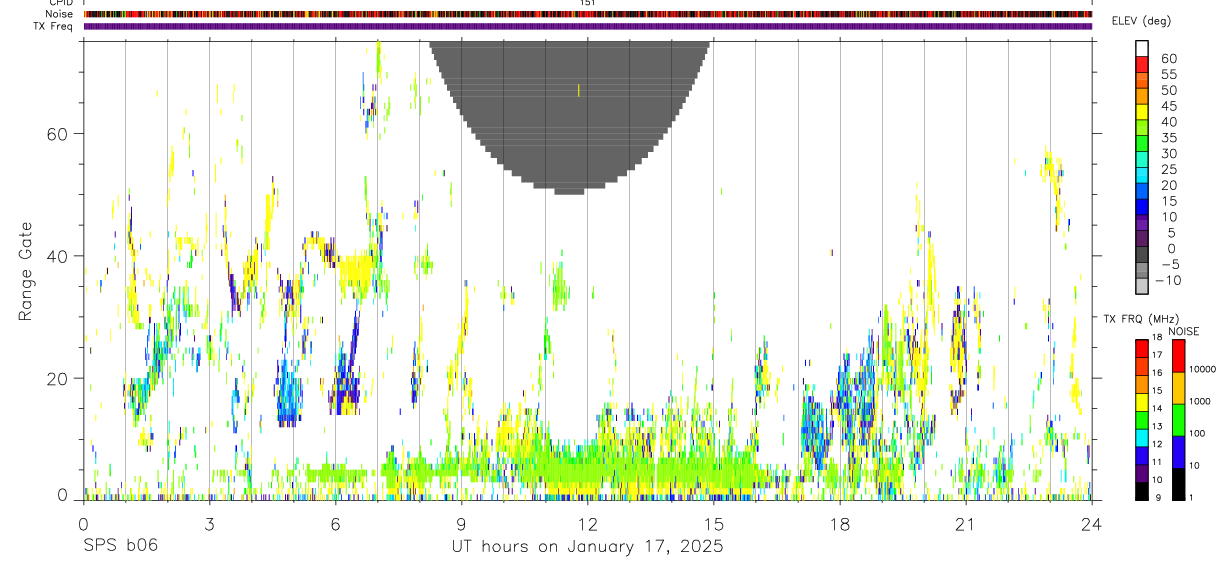This screenshot has width=1228, height=567.
Task: Click the 'TX FRQ (MHz)' legend title
Action: tap(1141, 319)
